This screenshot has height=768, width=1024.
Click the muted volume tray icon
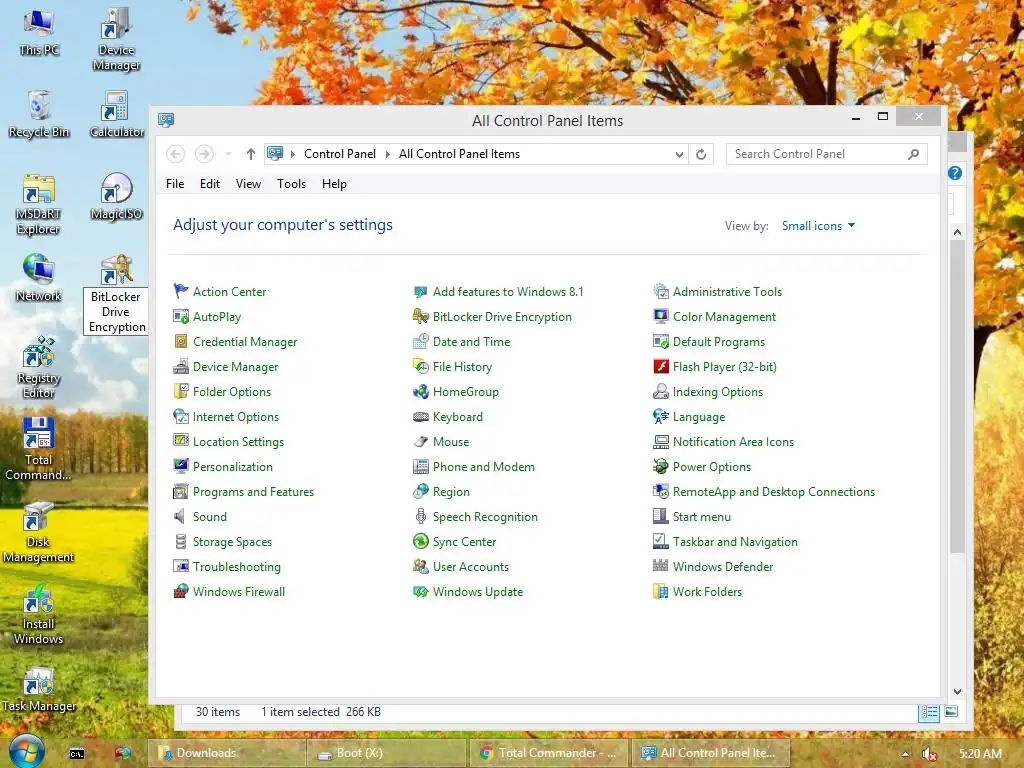(x=929, y=754)
